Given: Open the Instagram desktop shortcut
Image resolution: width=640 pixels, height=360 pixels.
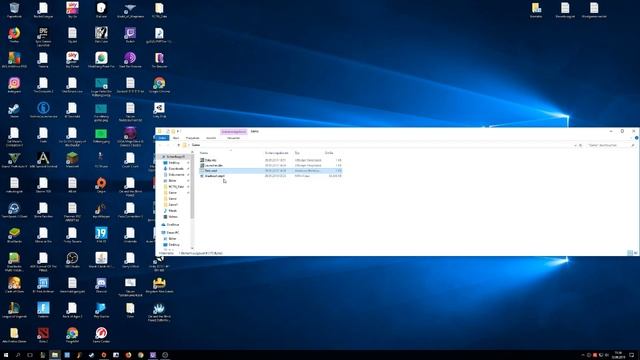Looking at the screenshot, I should [x=14, y=85].
